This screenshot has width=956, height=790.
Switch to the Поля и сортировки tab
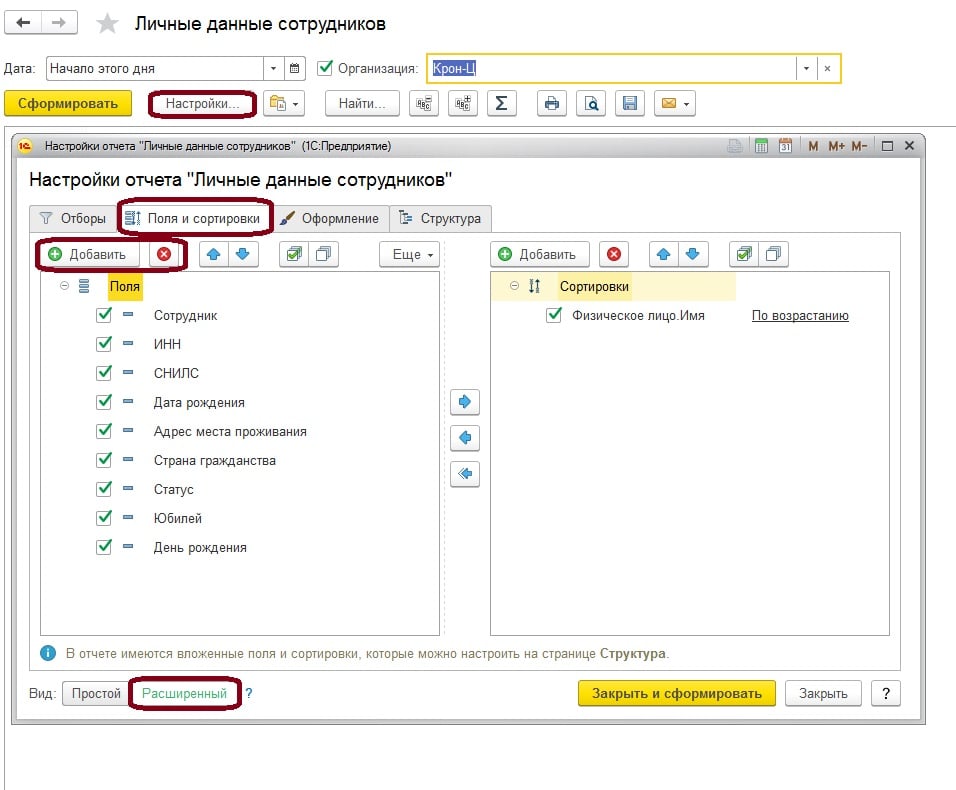point(193,218)
